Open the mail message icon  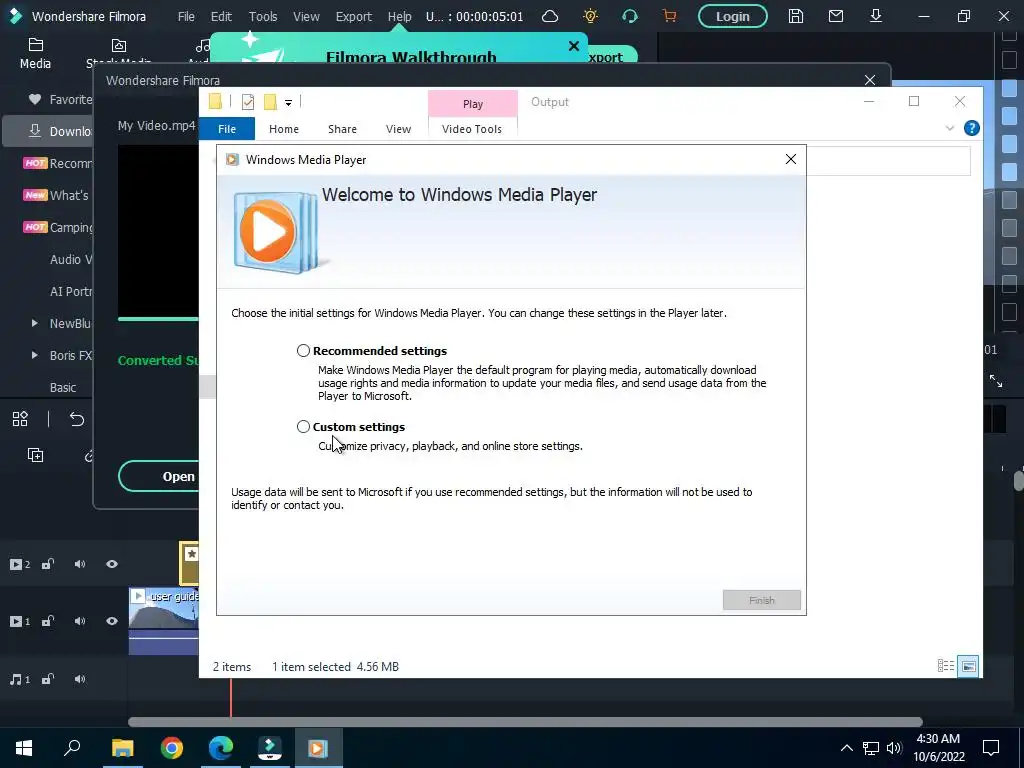pos(835,16)
